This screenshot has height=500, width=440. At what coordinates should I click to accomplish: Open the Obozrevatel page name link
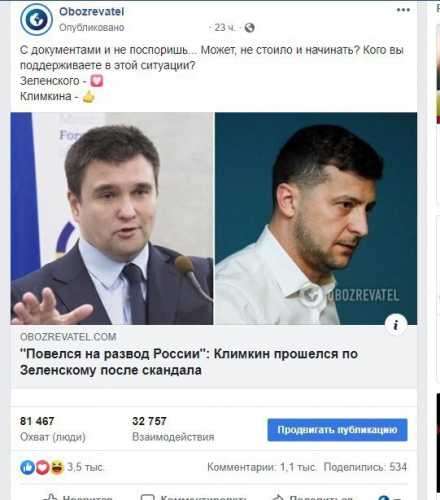91,12
